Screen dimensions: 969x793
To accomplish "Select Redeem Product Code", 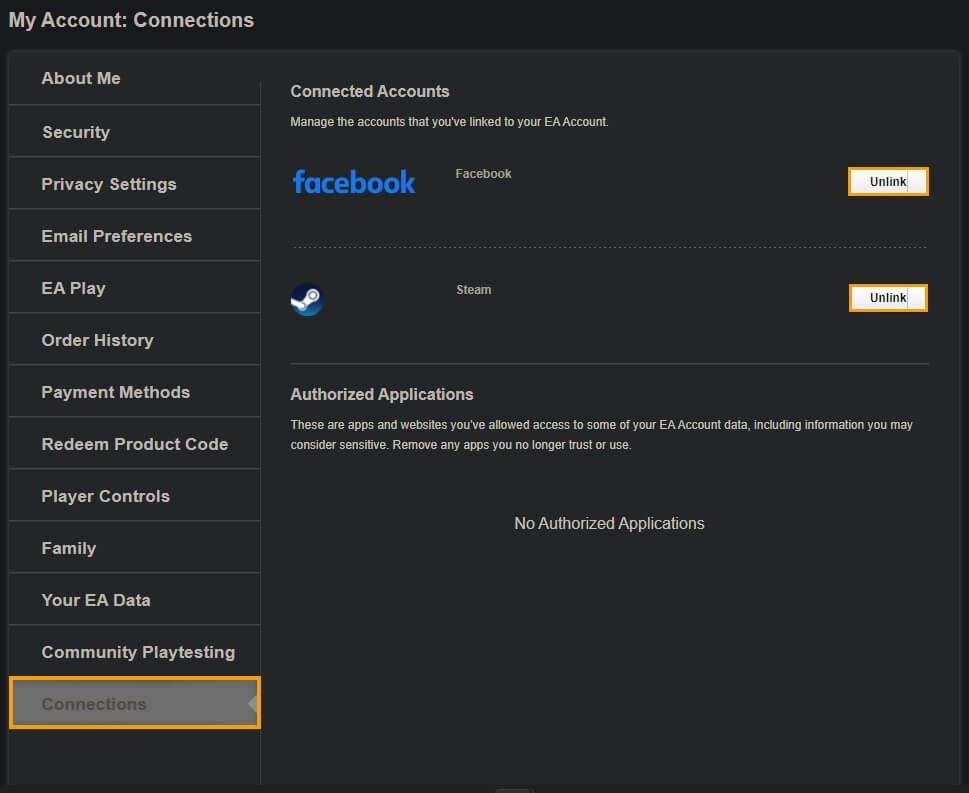I will click(134, 443).
